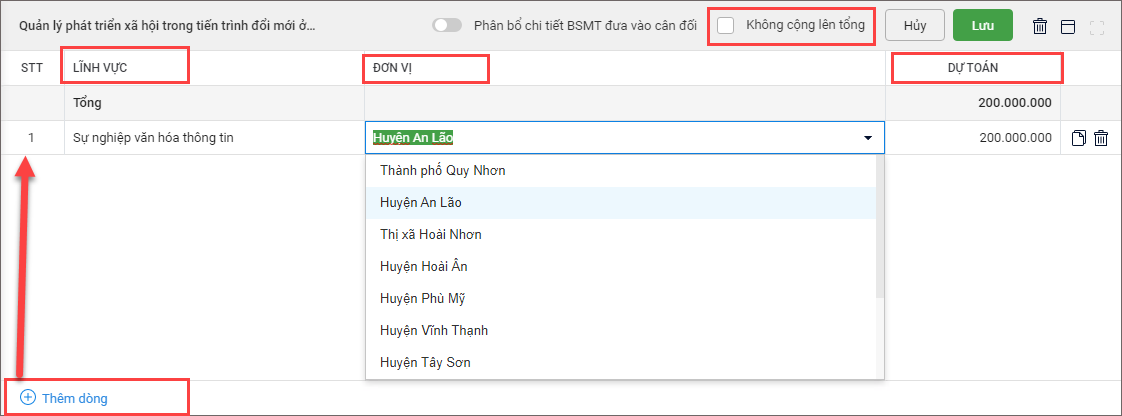Screen dimensions: 1122x416
Task: Choose Huyện An Lão in the dropdown list
Action: tap(421, 202)
